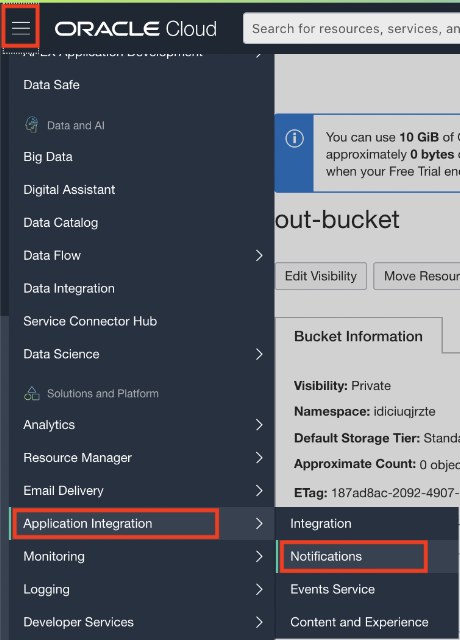The image size is (460, 640).
Task: Expand the Application Integration chevron
Action: click(259, 523)
